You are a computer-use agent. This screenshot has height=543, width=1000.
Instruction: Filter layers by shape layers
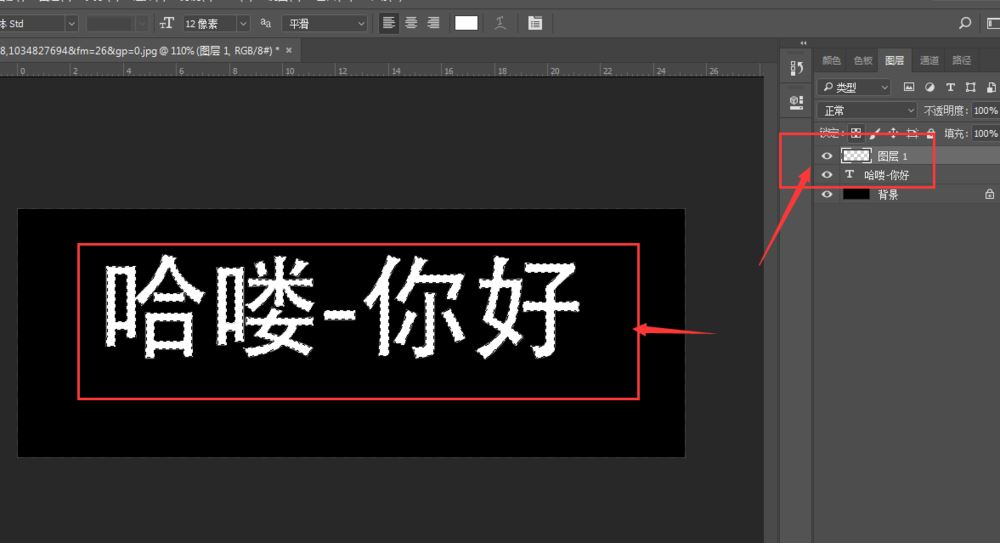971,87
